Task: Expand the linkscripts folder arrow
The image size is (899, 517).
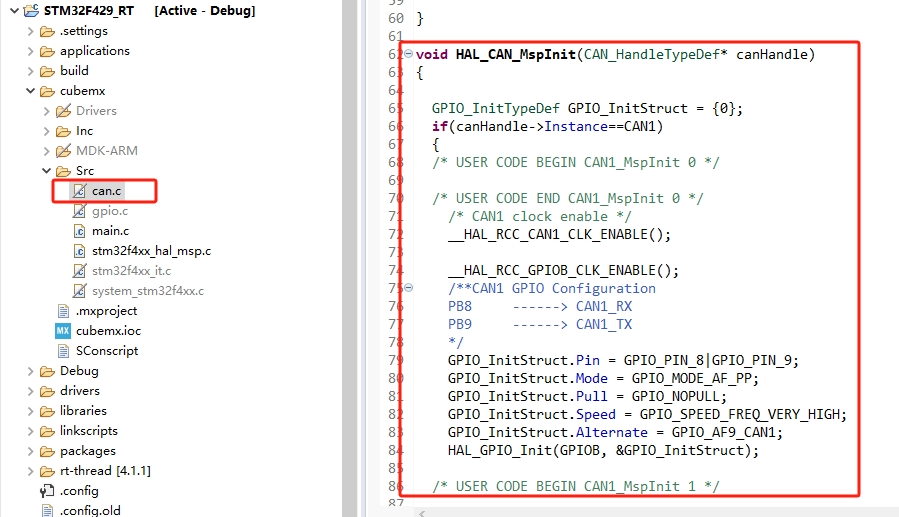Action: 30,431
